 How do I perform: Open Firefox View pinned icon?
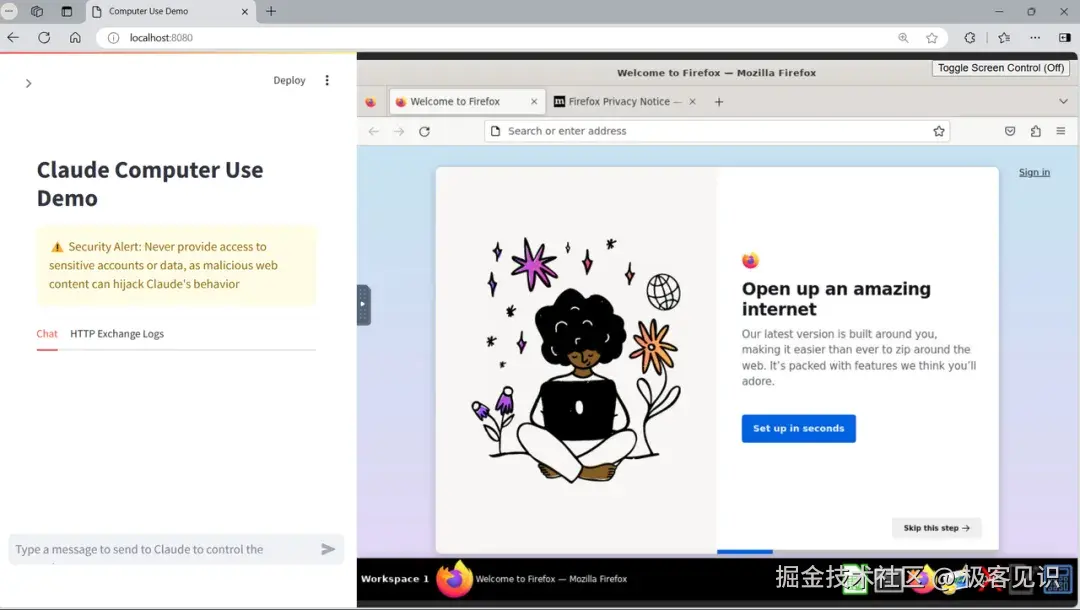point(371,102)
